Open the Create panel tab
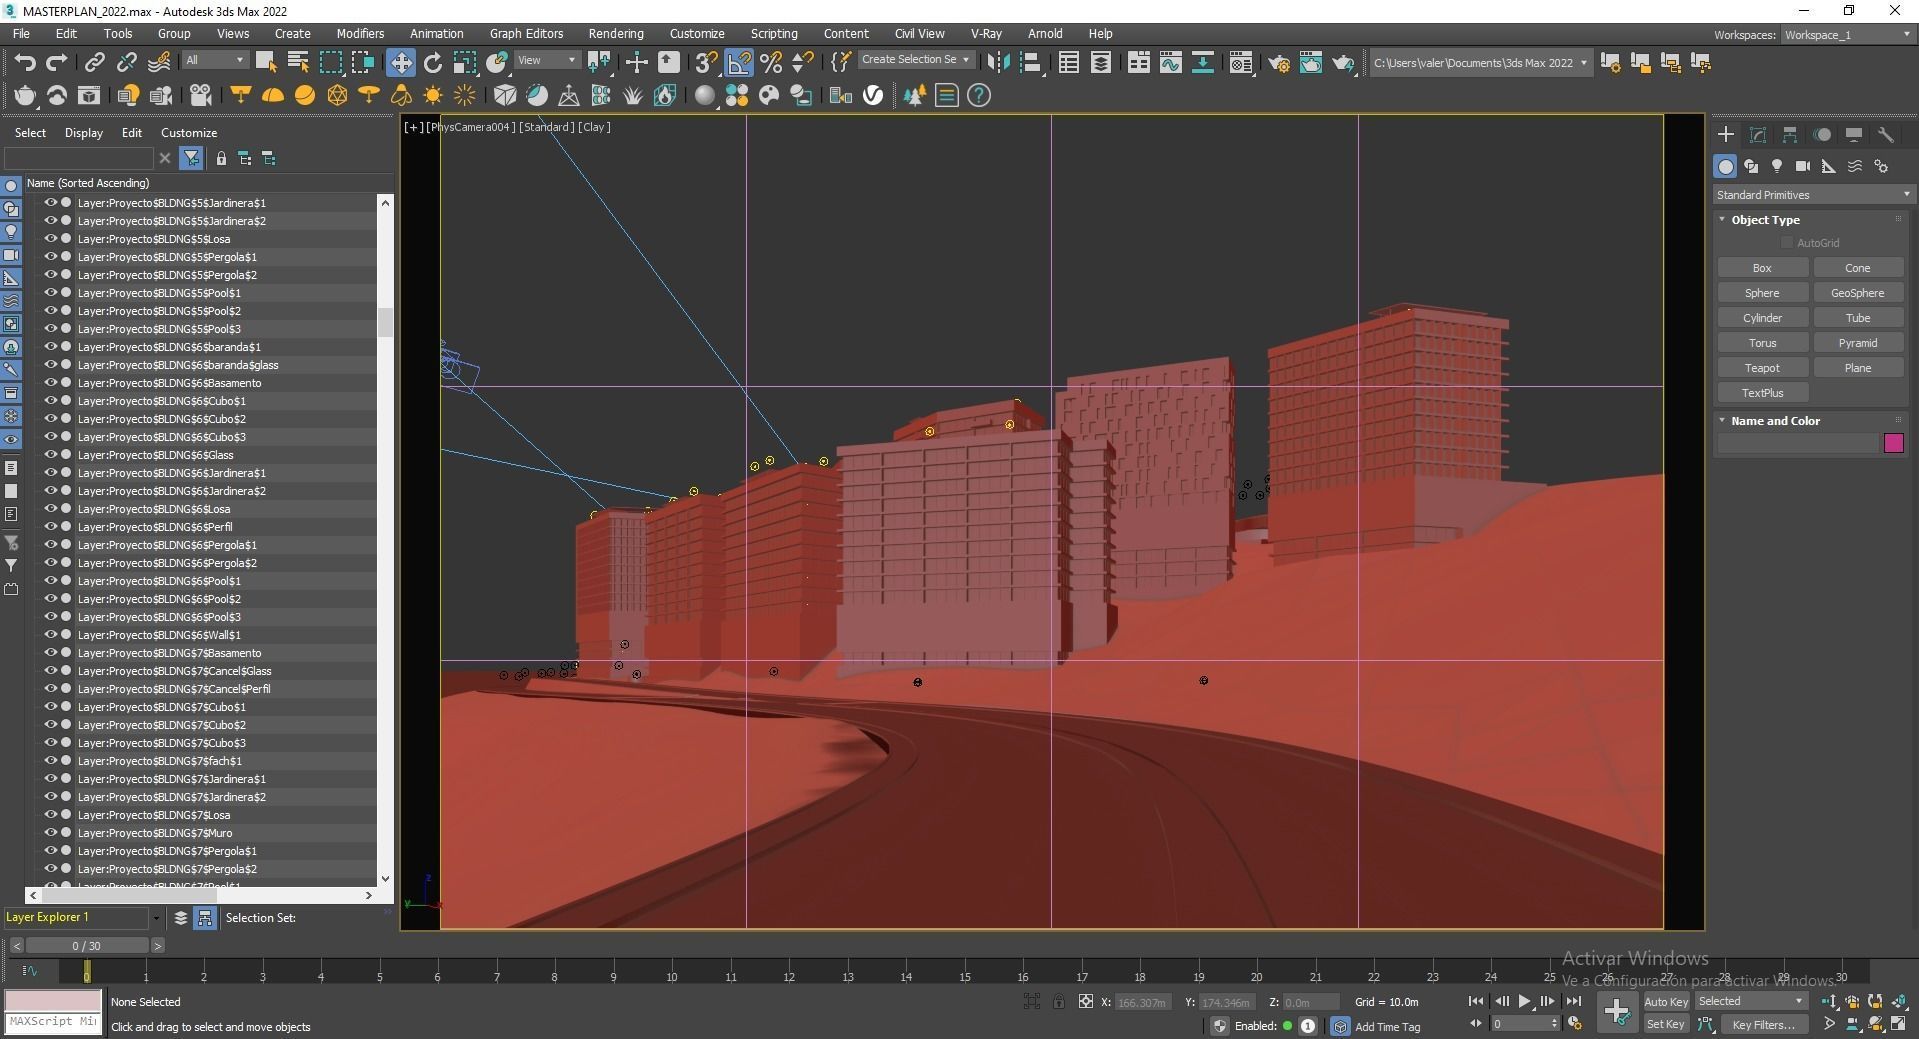Image resolution: width=1919 pixels, height=1039 pixels. click(x=1726, y=134)
